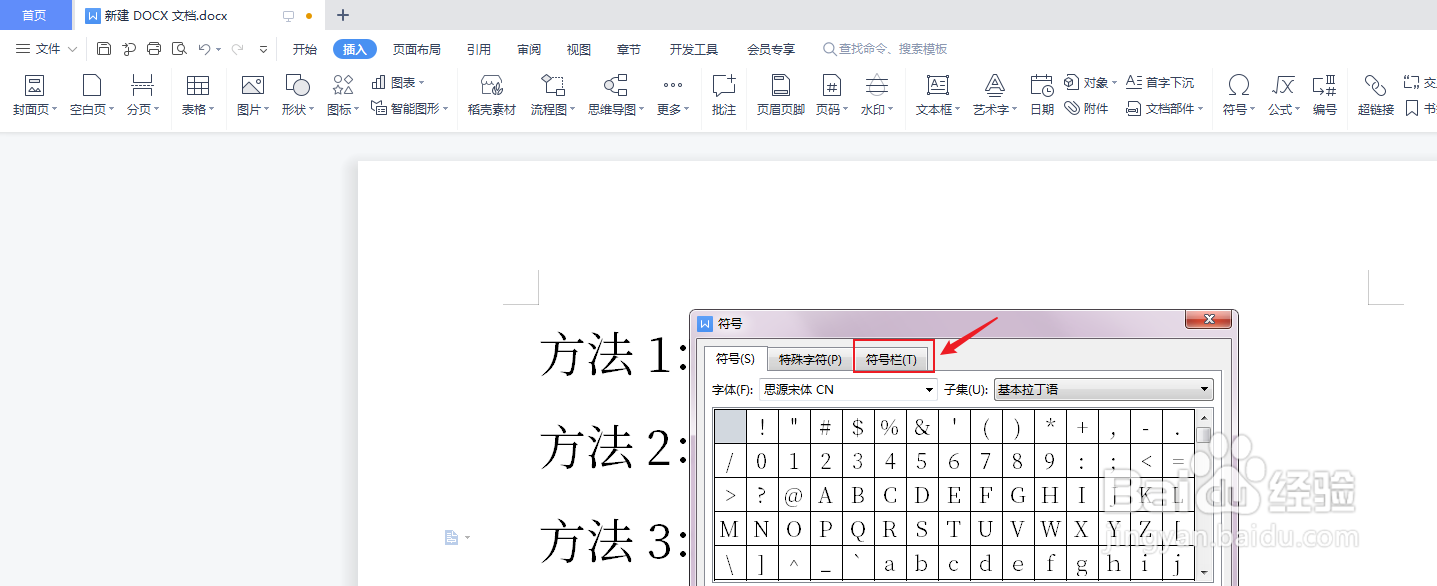Switch to the 特殊字符 tab in Symbol dialog
The image size is (1437, 586).
click(810, 358)
